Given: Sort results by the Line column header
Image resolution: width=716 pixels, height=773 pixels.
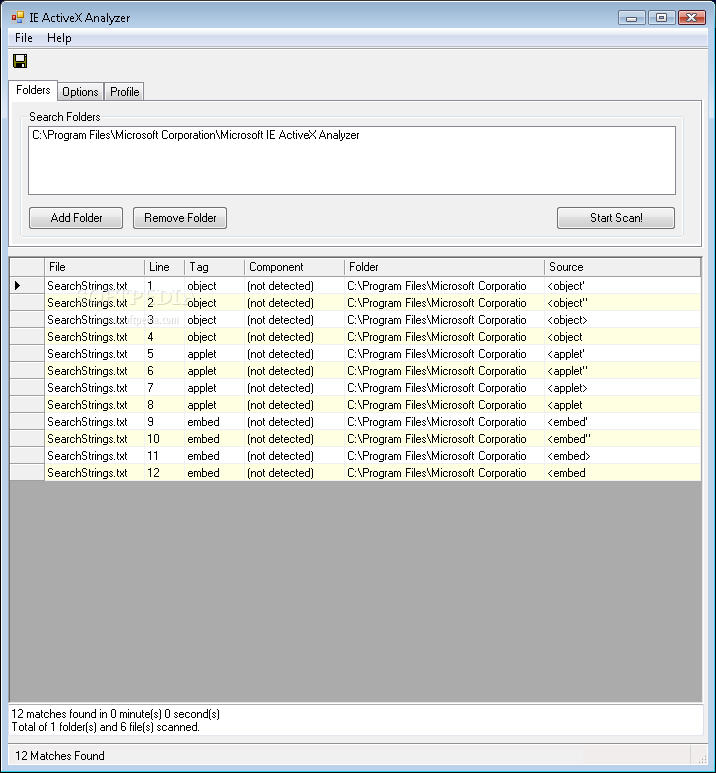Looking at the screenshot, I should coord(164,267).
